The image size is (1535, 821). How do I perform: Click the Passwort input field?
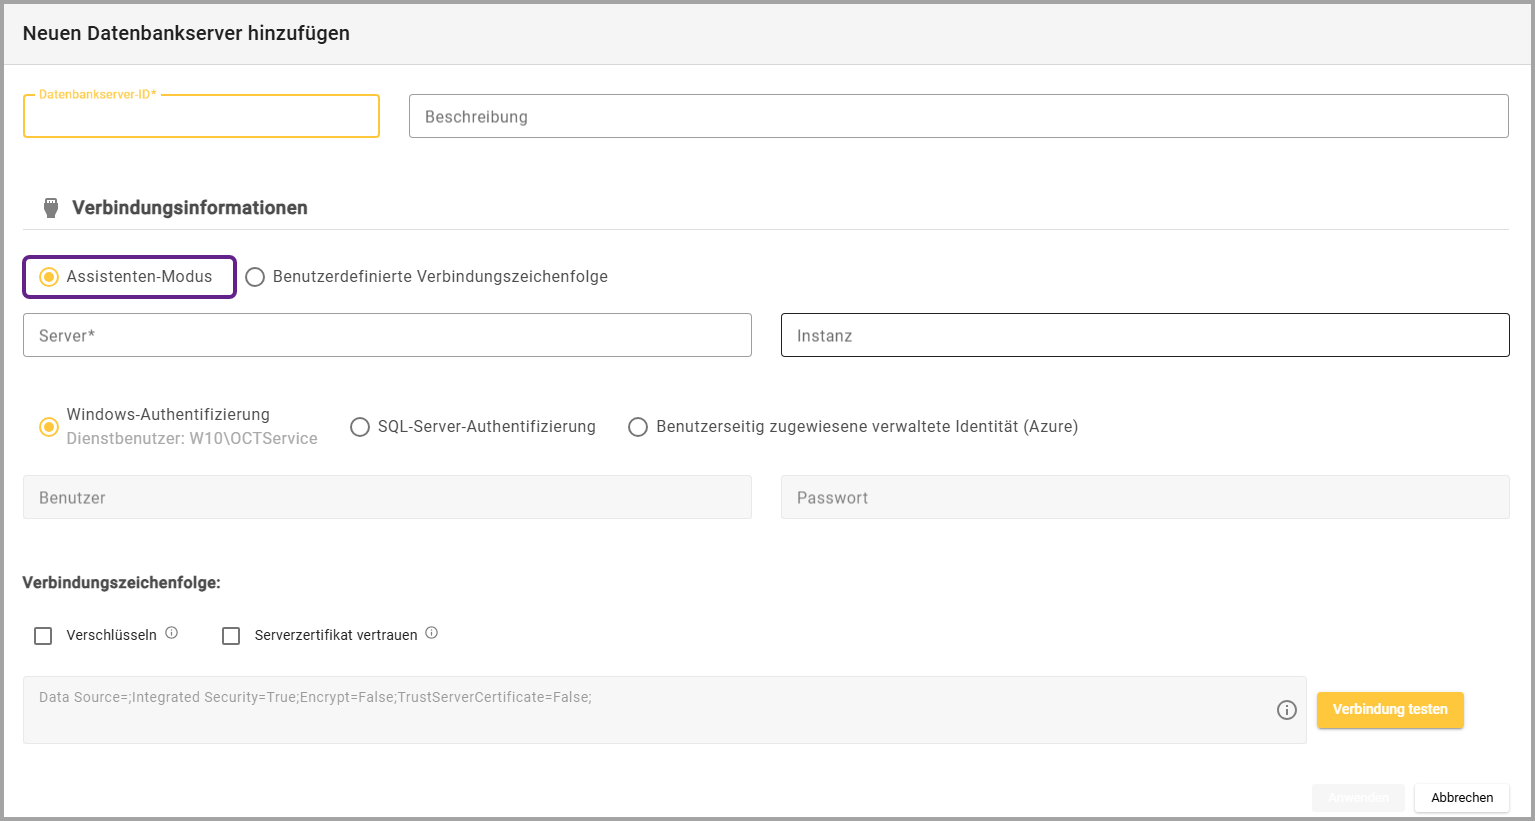click(x=1144, y=498)
